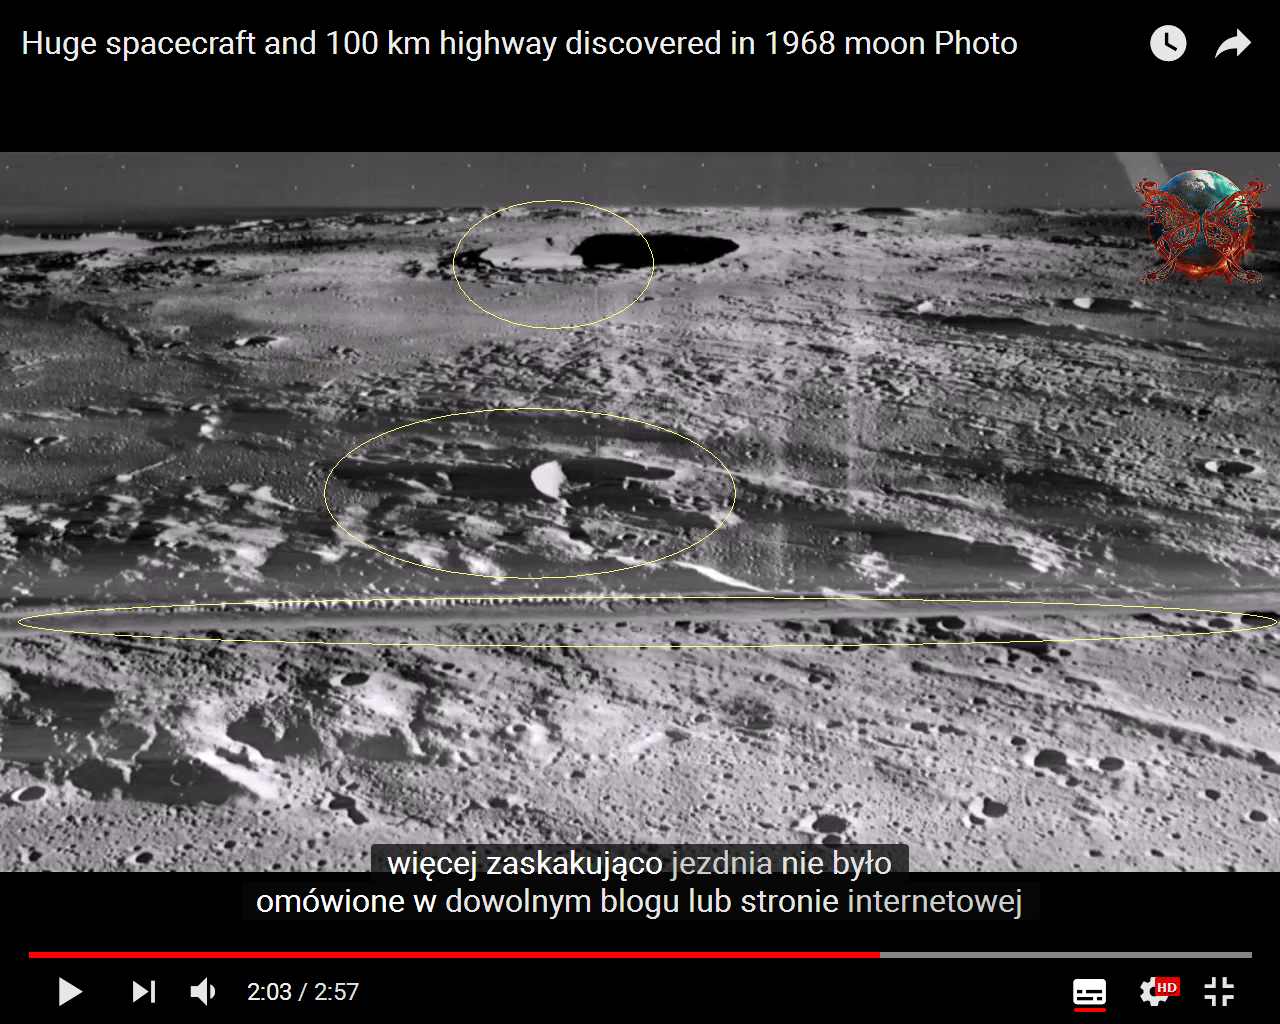Viewport: 1280px width, 1024px height.
Task: Click the butterfly globe channel watermark
Action: [1200, 227]
